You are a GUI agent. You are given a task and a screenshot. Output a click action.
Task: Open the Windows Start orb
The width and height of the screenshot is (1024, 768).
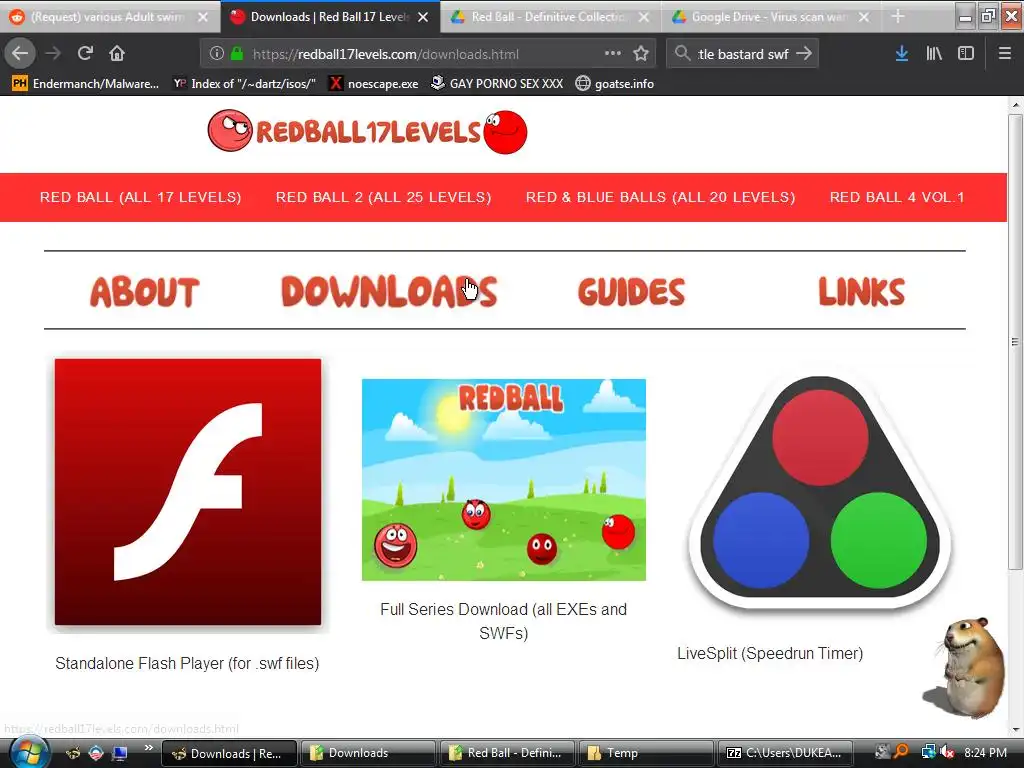[x=29, y=752]
